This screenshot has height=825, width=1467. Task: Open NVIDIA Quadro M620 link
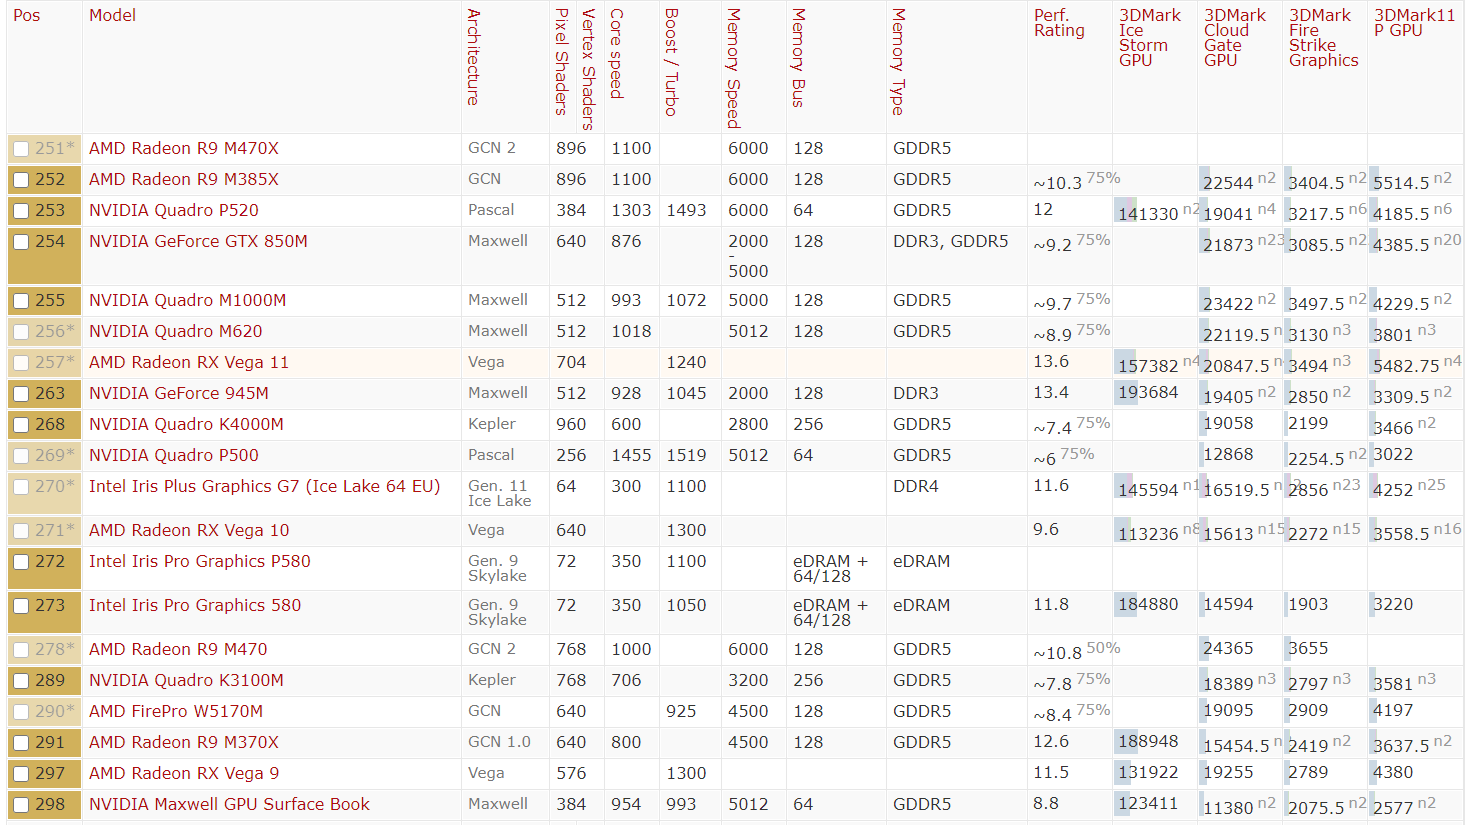pyautogui.click(x=176, y=332)
